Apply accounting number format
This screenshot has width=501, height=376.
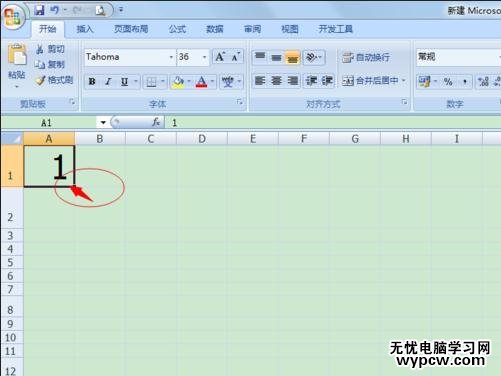(x=425, y=82)
